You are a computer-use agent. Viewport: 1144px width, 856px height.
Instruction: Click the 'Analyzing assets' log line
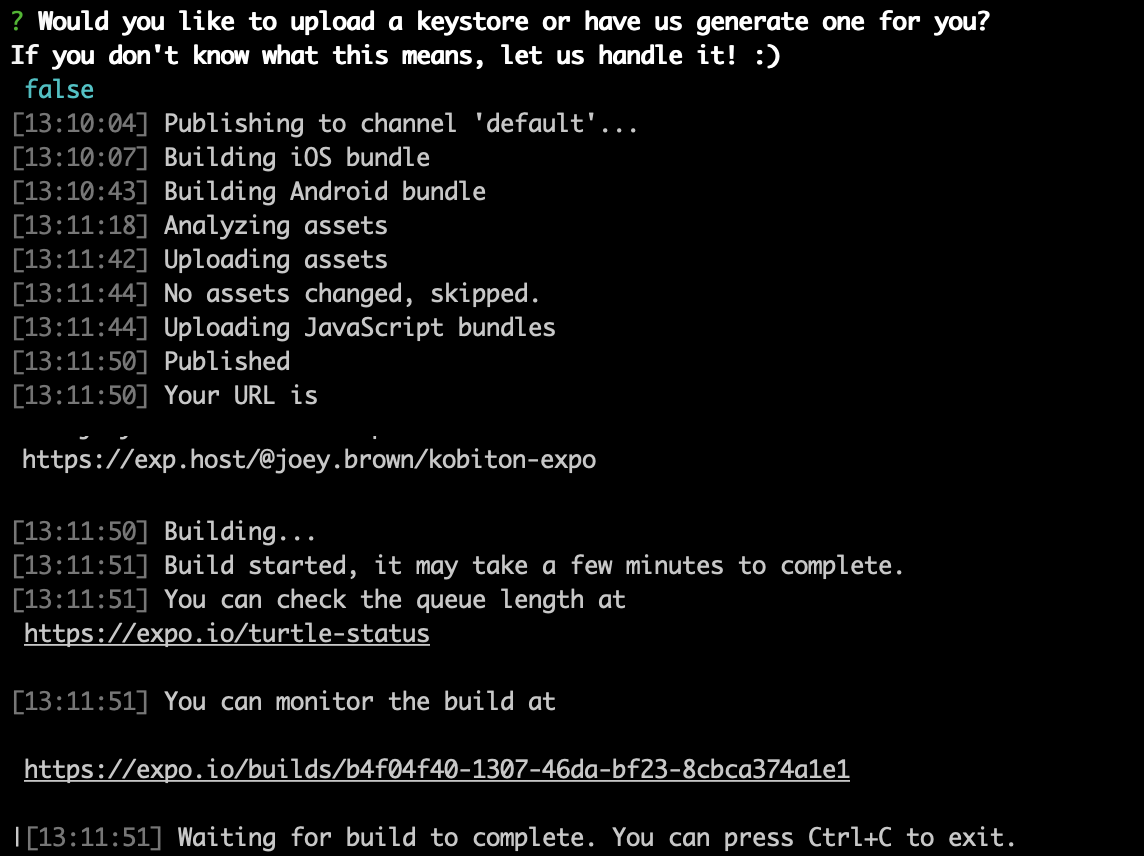275,226
